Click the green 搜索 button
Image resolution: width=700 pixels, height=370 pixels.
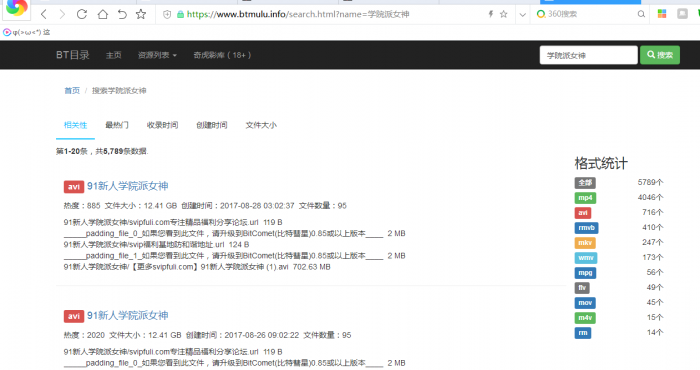click(x=660, y=55)
